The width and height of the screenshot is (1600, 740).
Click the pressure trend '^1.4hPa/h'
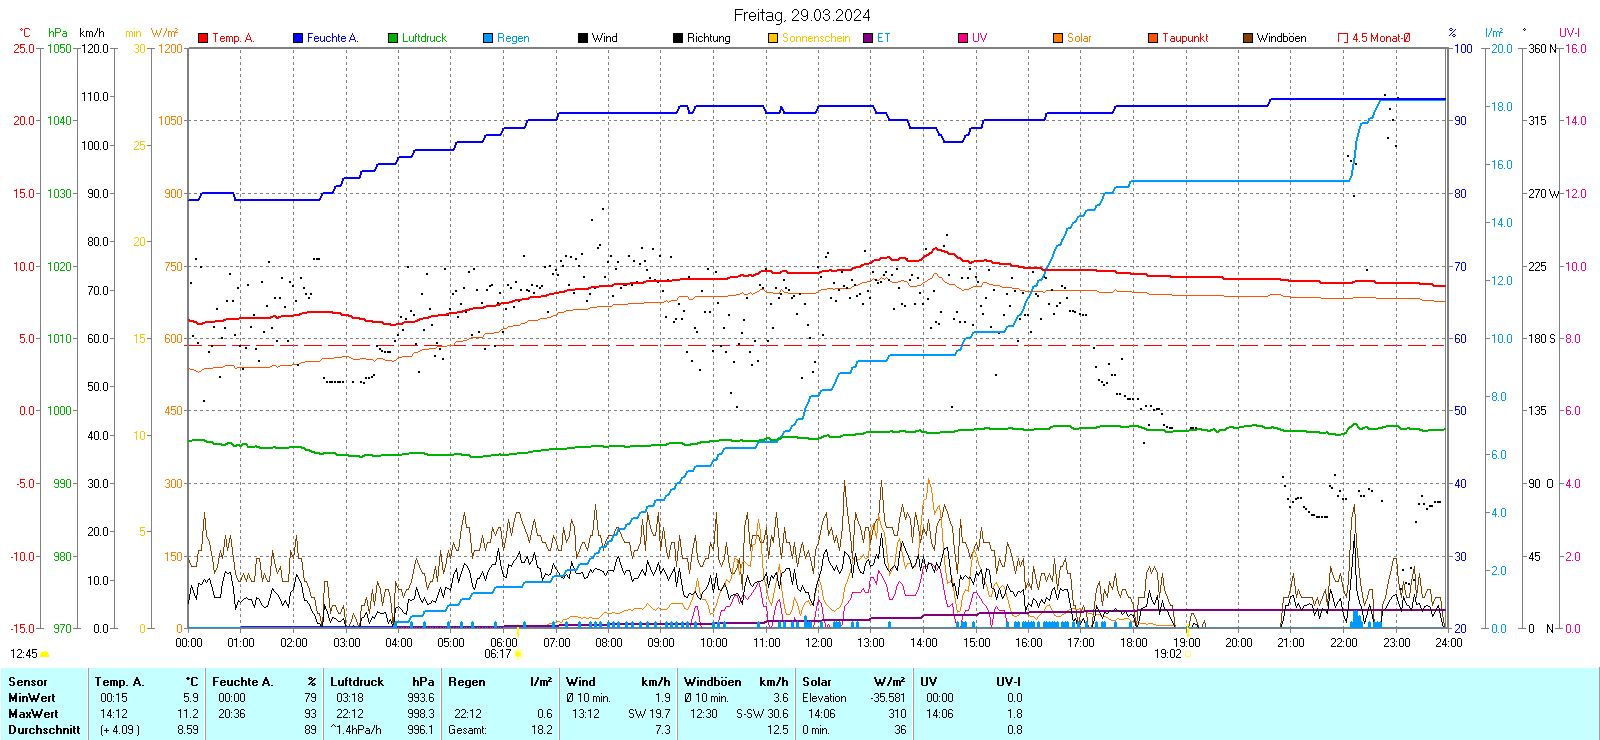[356, 730]
